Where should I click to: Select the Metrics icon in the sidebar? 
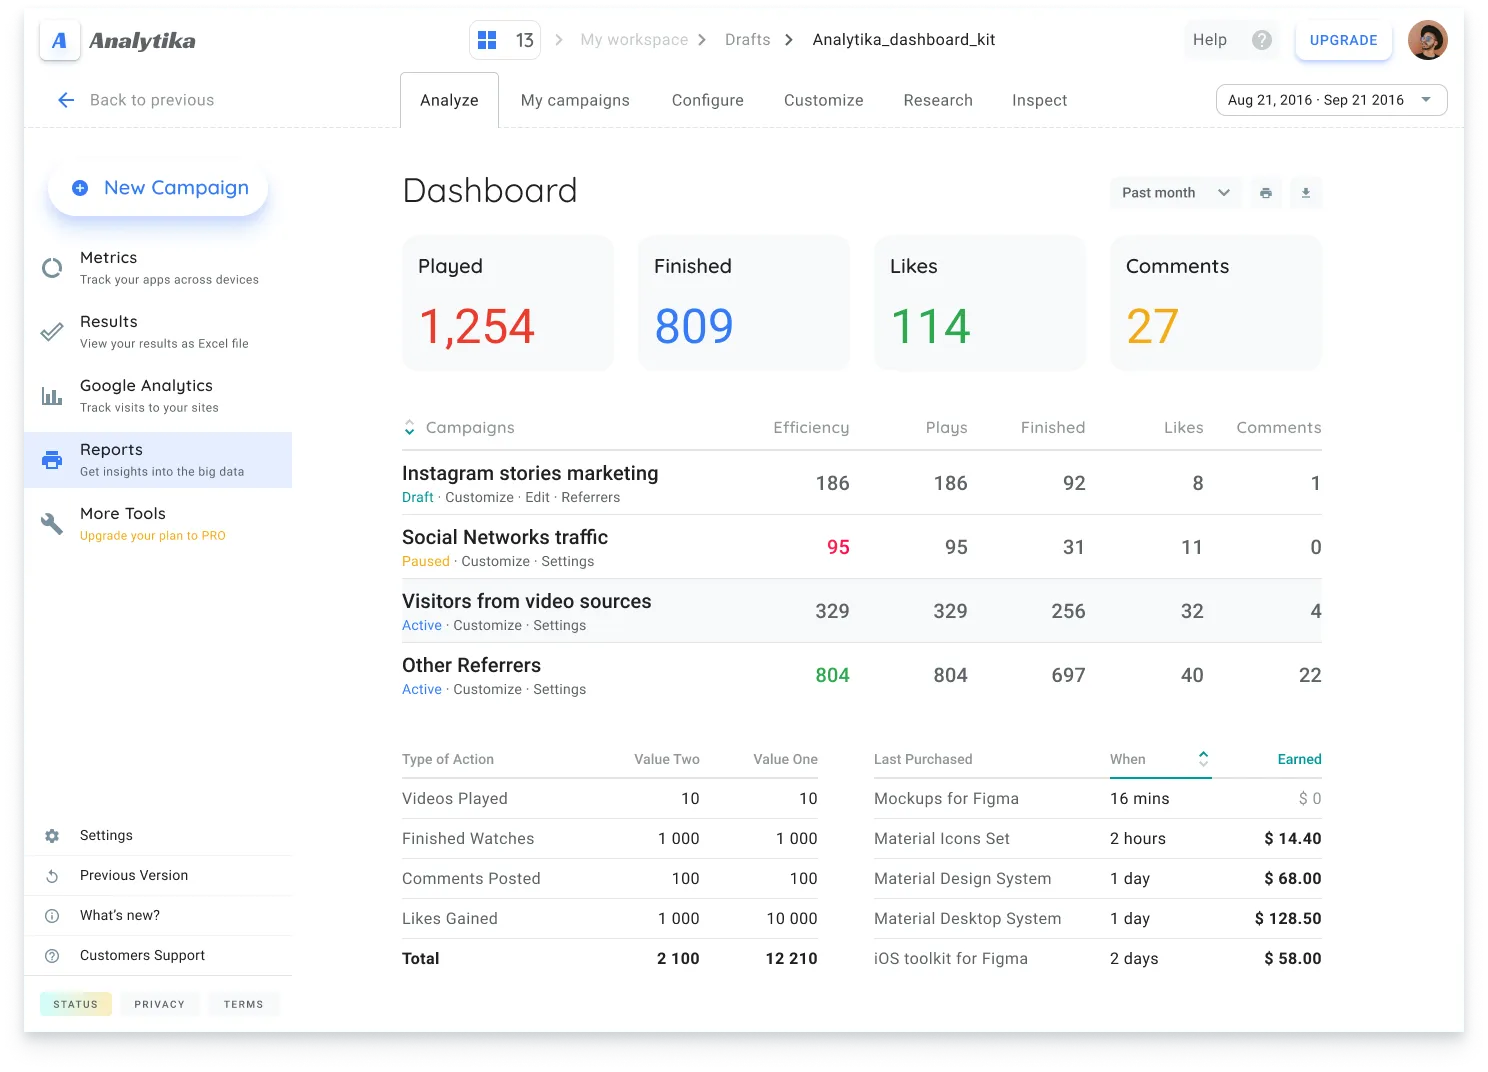(52, 267)
